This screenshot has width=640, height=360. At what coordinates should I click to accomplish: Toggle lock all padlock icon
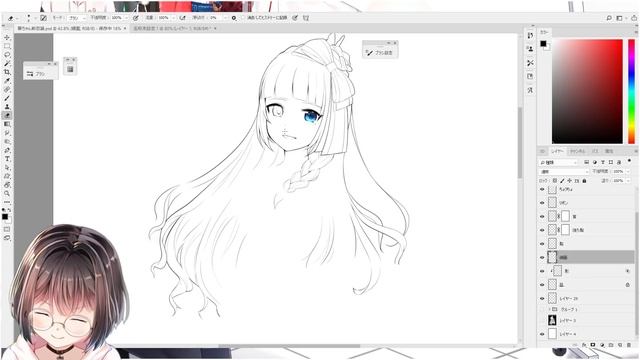[584, 180]
